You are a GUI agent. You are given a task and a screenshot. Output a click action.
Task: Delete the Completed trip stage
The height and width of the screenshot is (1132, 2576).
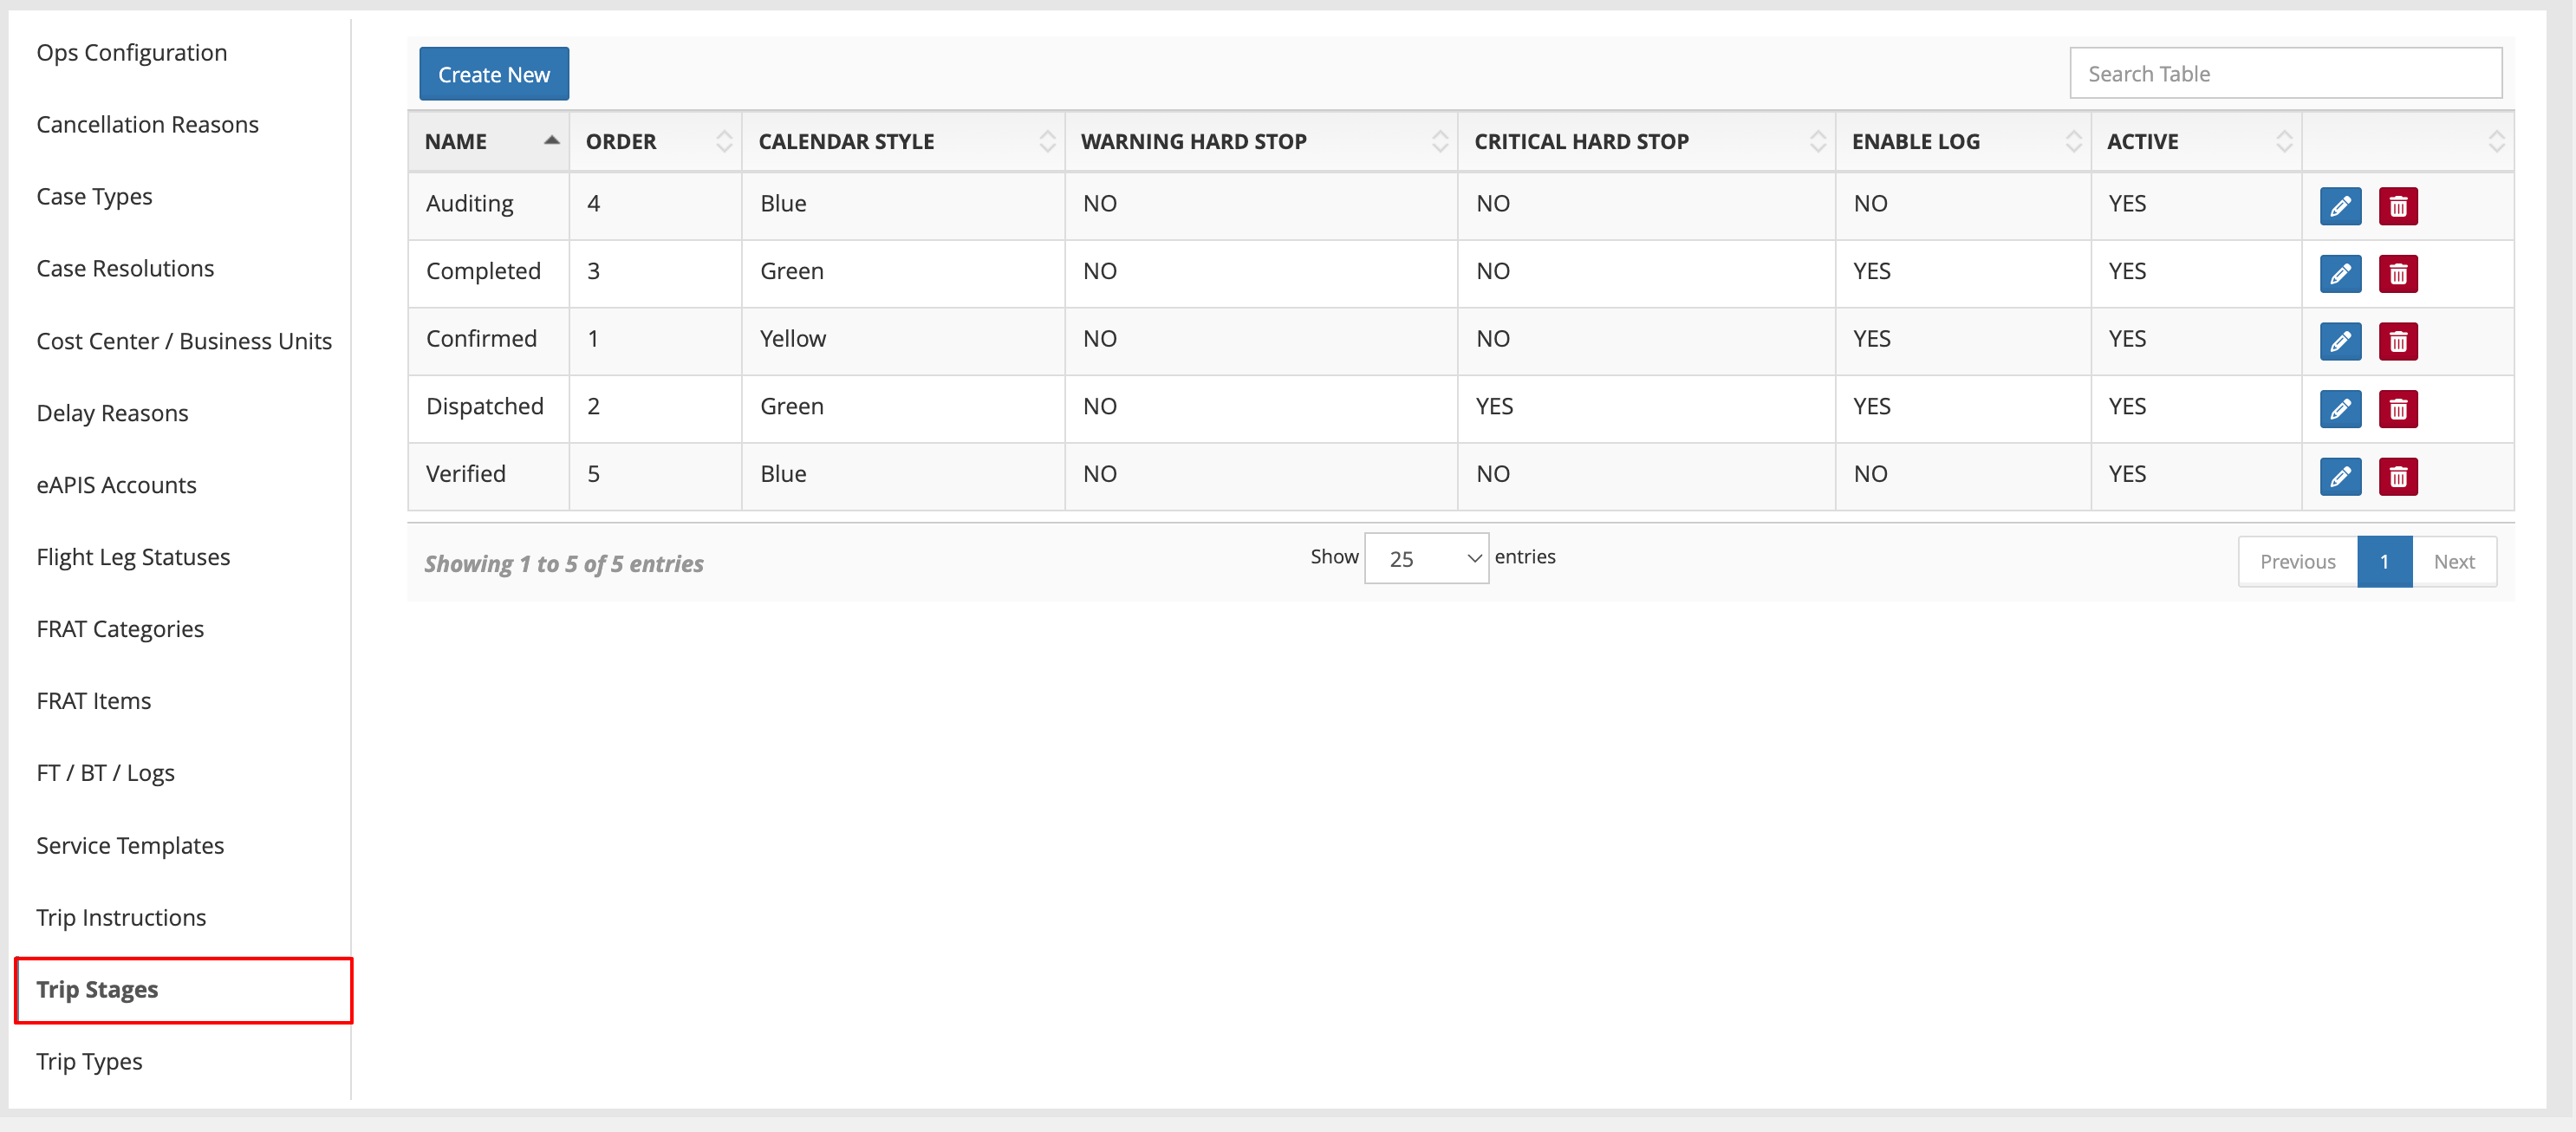[2398, 274]
